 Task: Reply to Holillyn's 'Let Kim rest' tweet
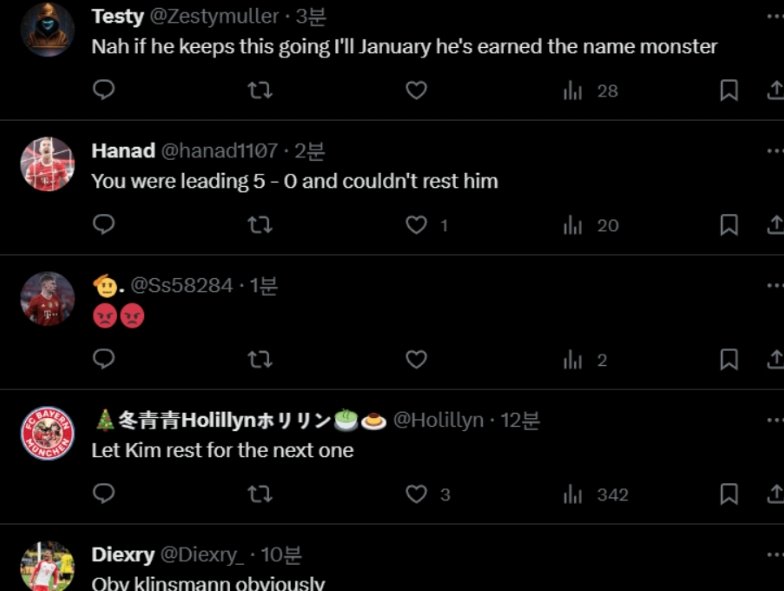104,494
